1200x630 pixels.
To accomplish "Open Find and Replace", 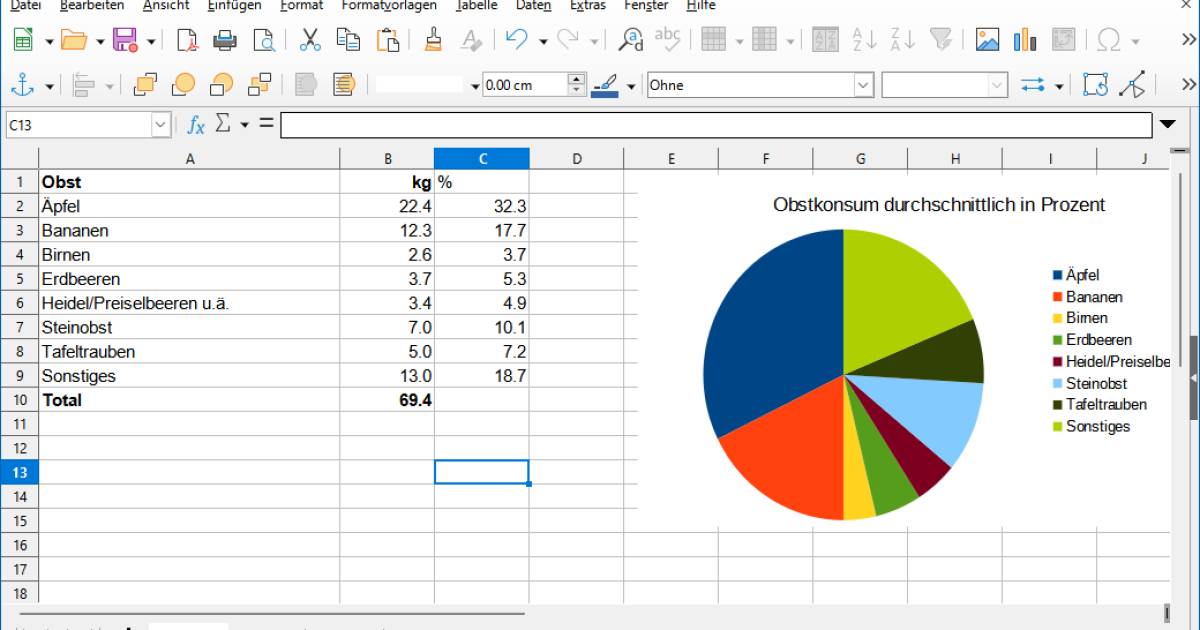I will 631,40.
